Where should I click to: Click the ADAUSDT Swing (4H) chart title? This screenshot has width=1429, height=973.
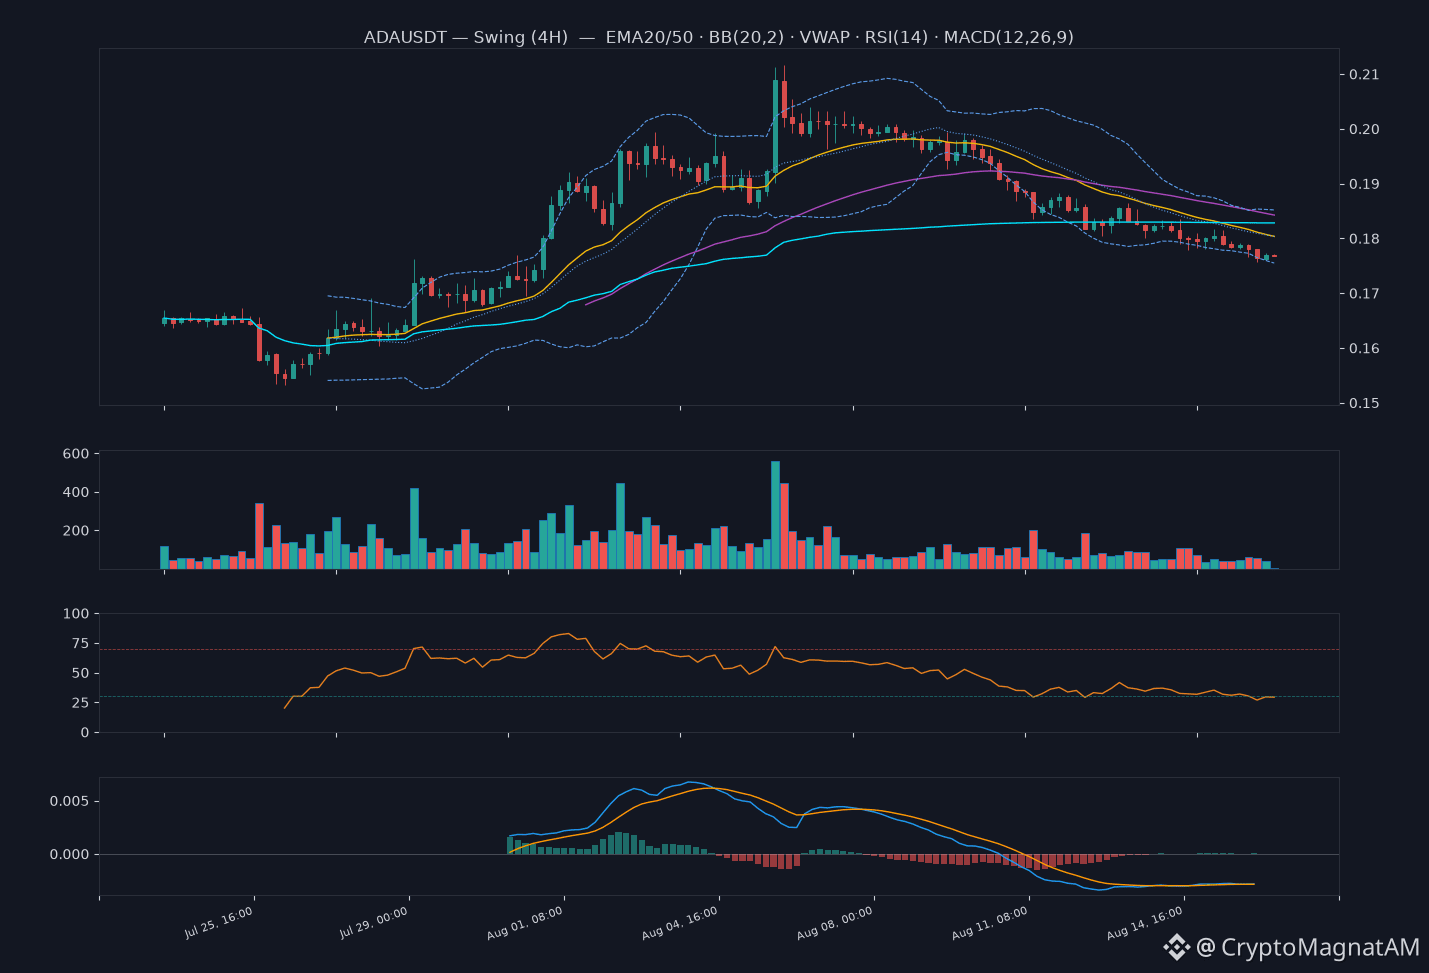718,37
